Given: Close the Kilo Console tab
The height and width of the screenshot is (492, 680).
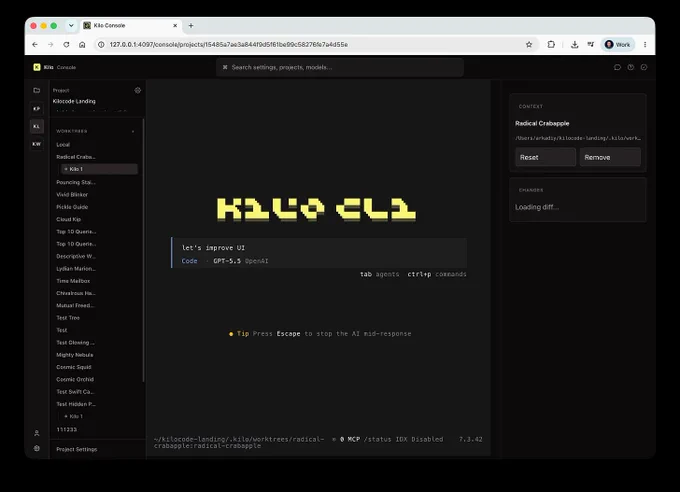Looking at the screenshot, I should (175, 26).
